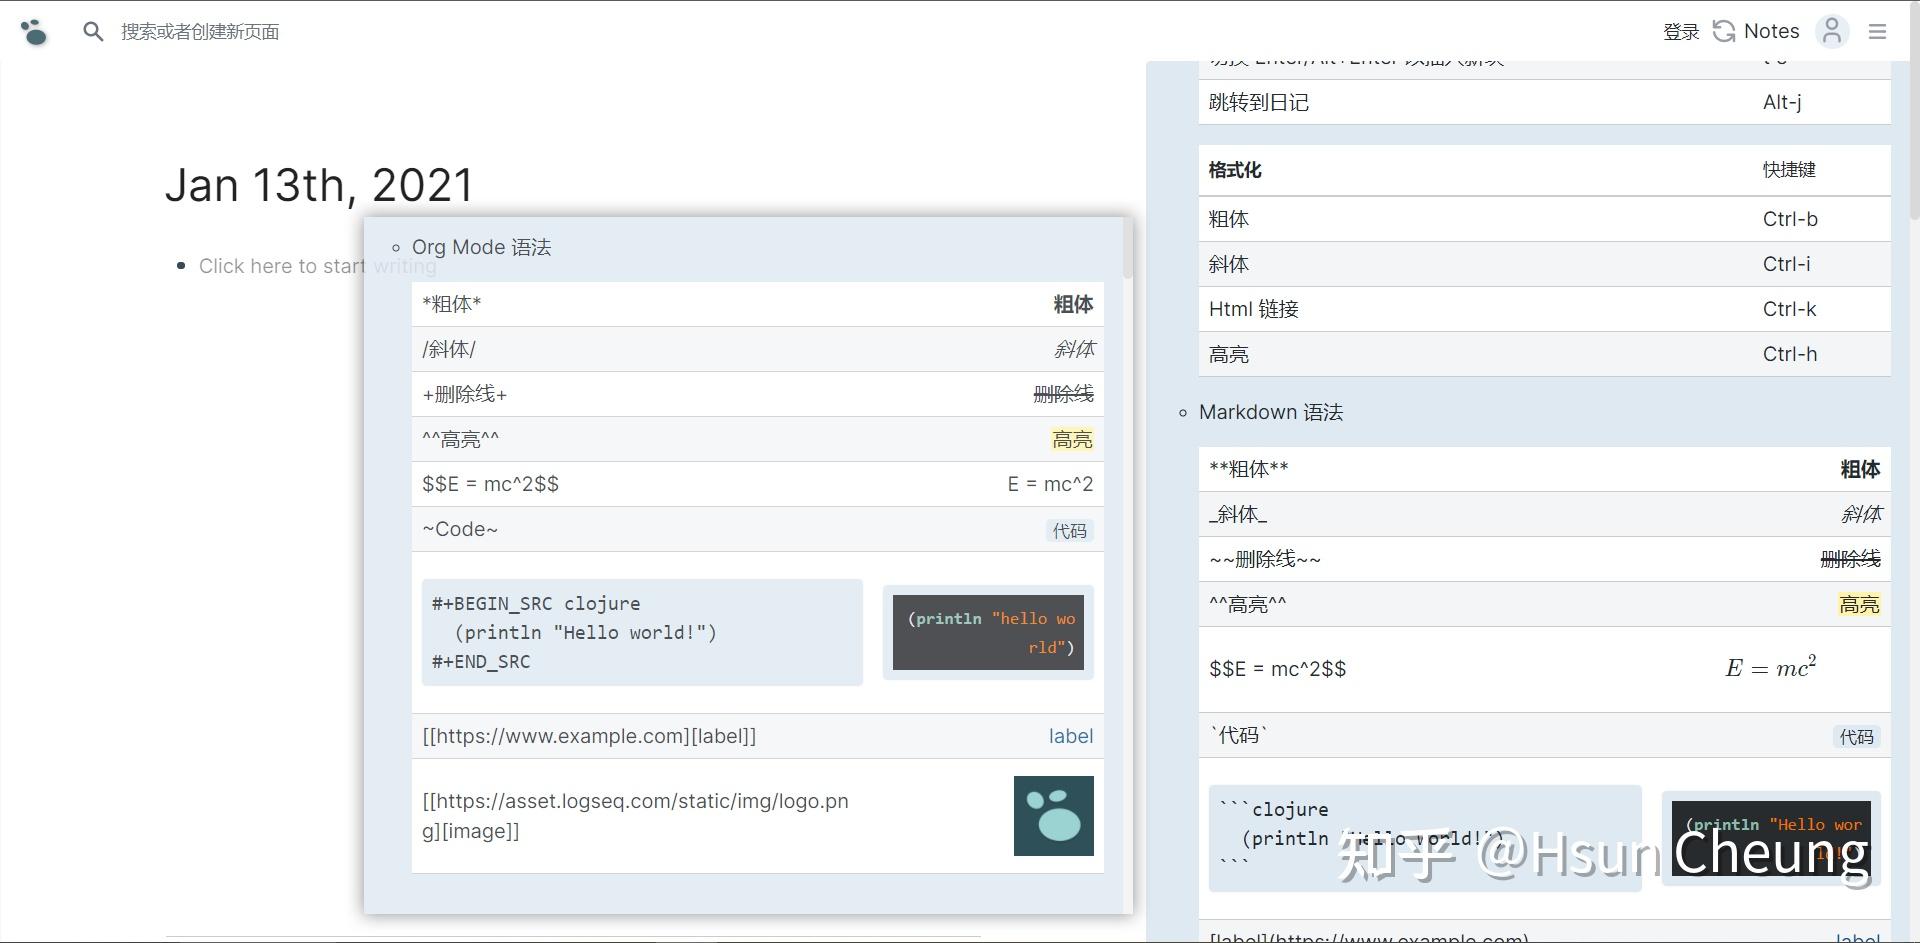Click the search magnifier icon
Viewport: 1920px width, 943px height.
[93, 31]
